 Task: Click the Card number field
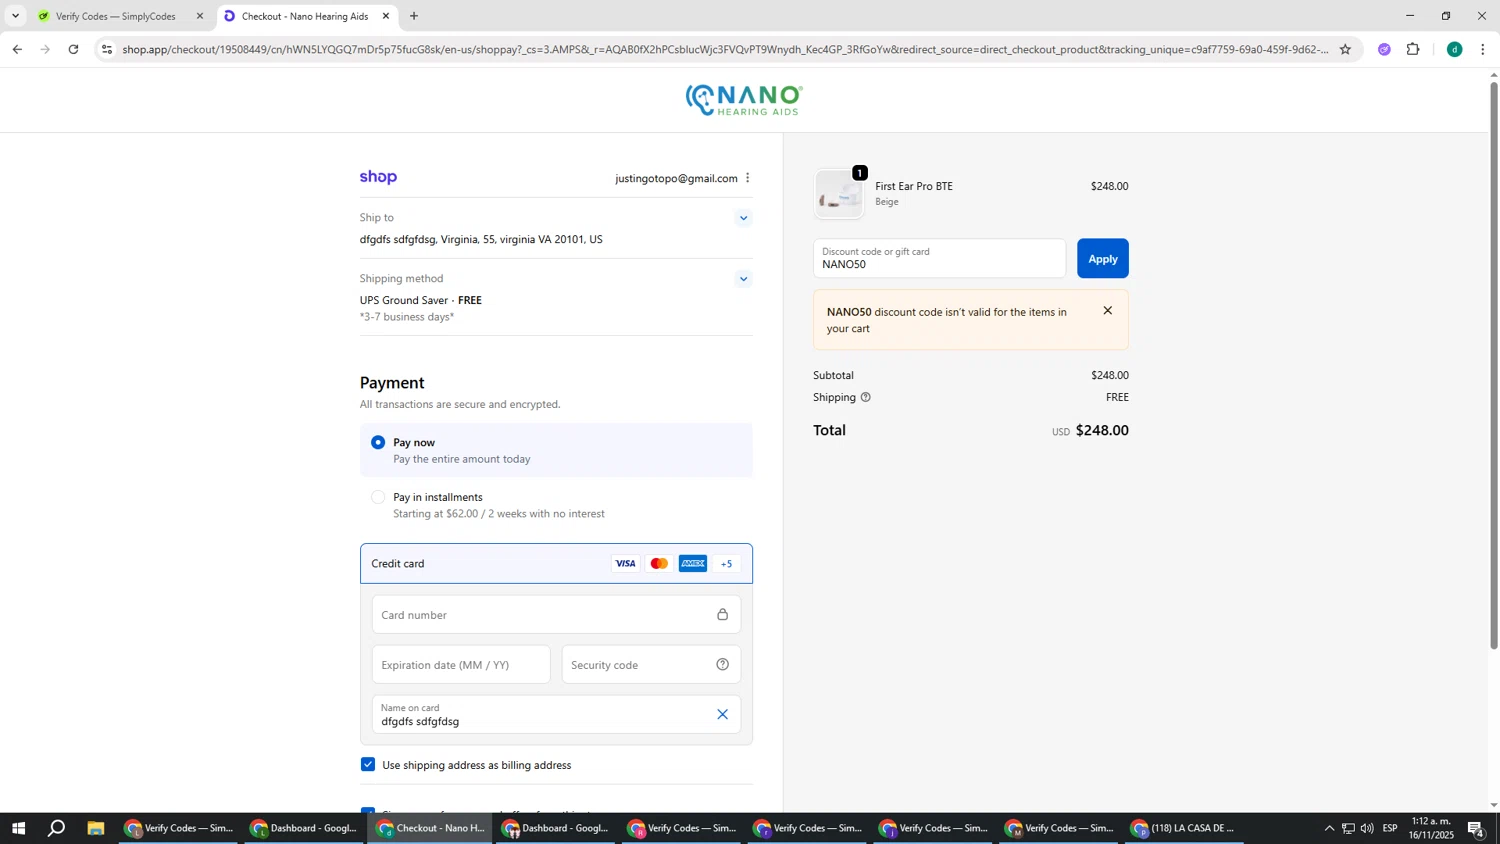click(556, 615)
